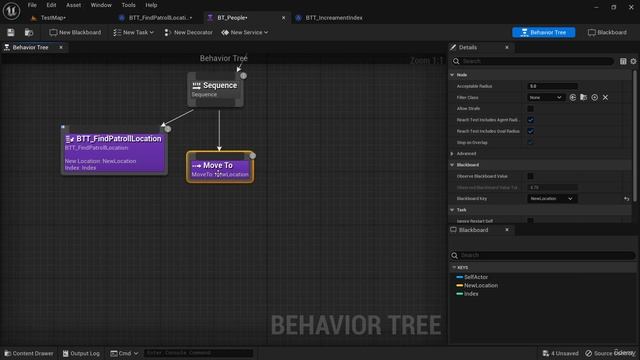Image resolution: width=640 pixels, height=360 pixels.
Task: Click the Unreal Engine logo icon
Action: pos(11,11)
